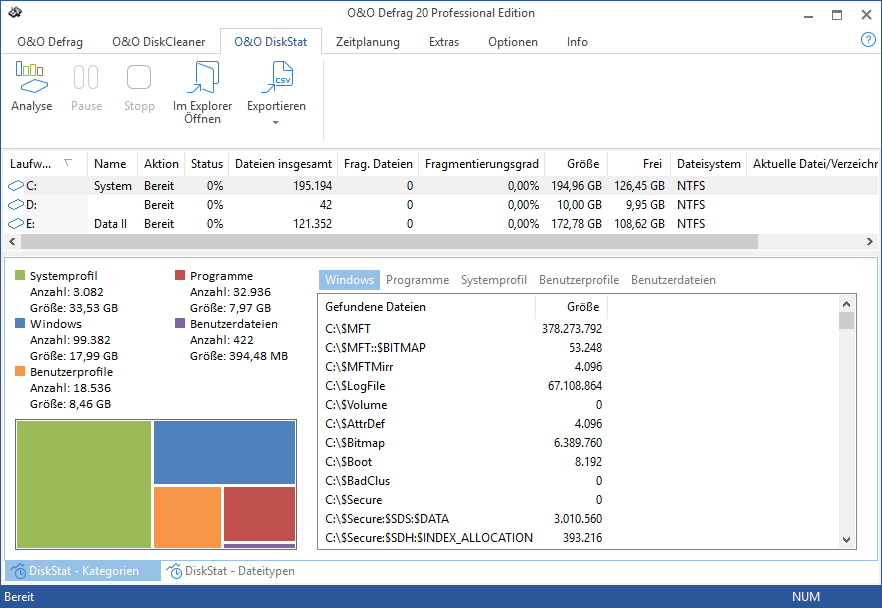Click the Pause toolbar icon

click(86, 78)
